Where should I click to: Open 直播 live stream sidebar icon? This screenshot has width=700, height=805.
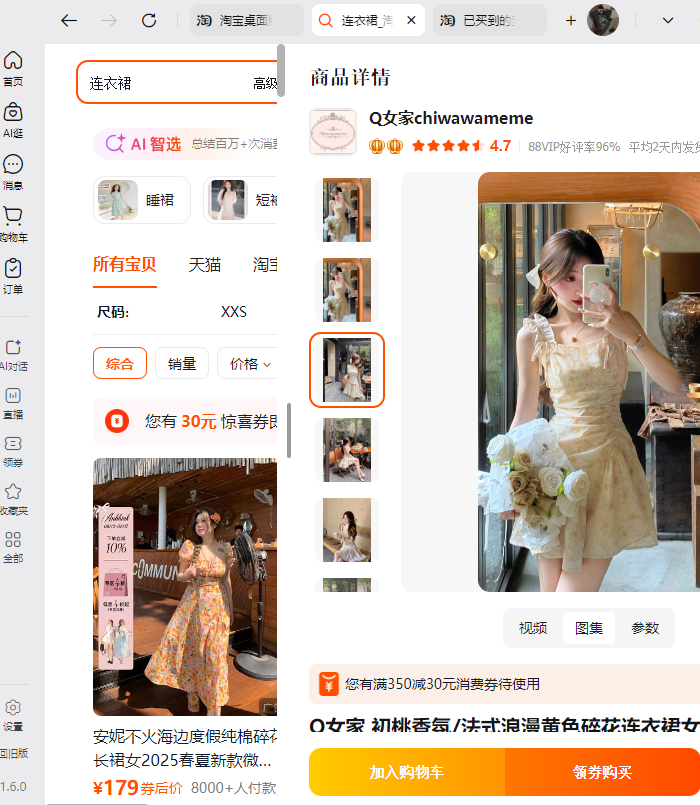13,402
